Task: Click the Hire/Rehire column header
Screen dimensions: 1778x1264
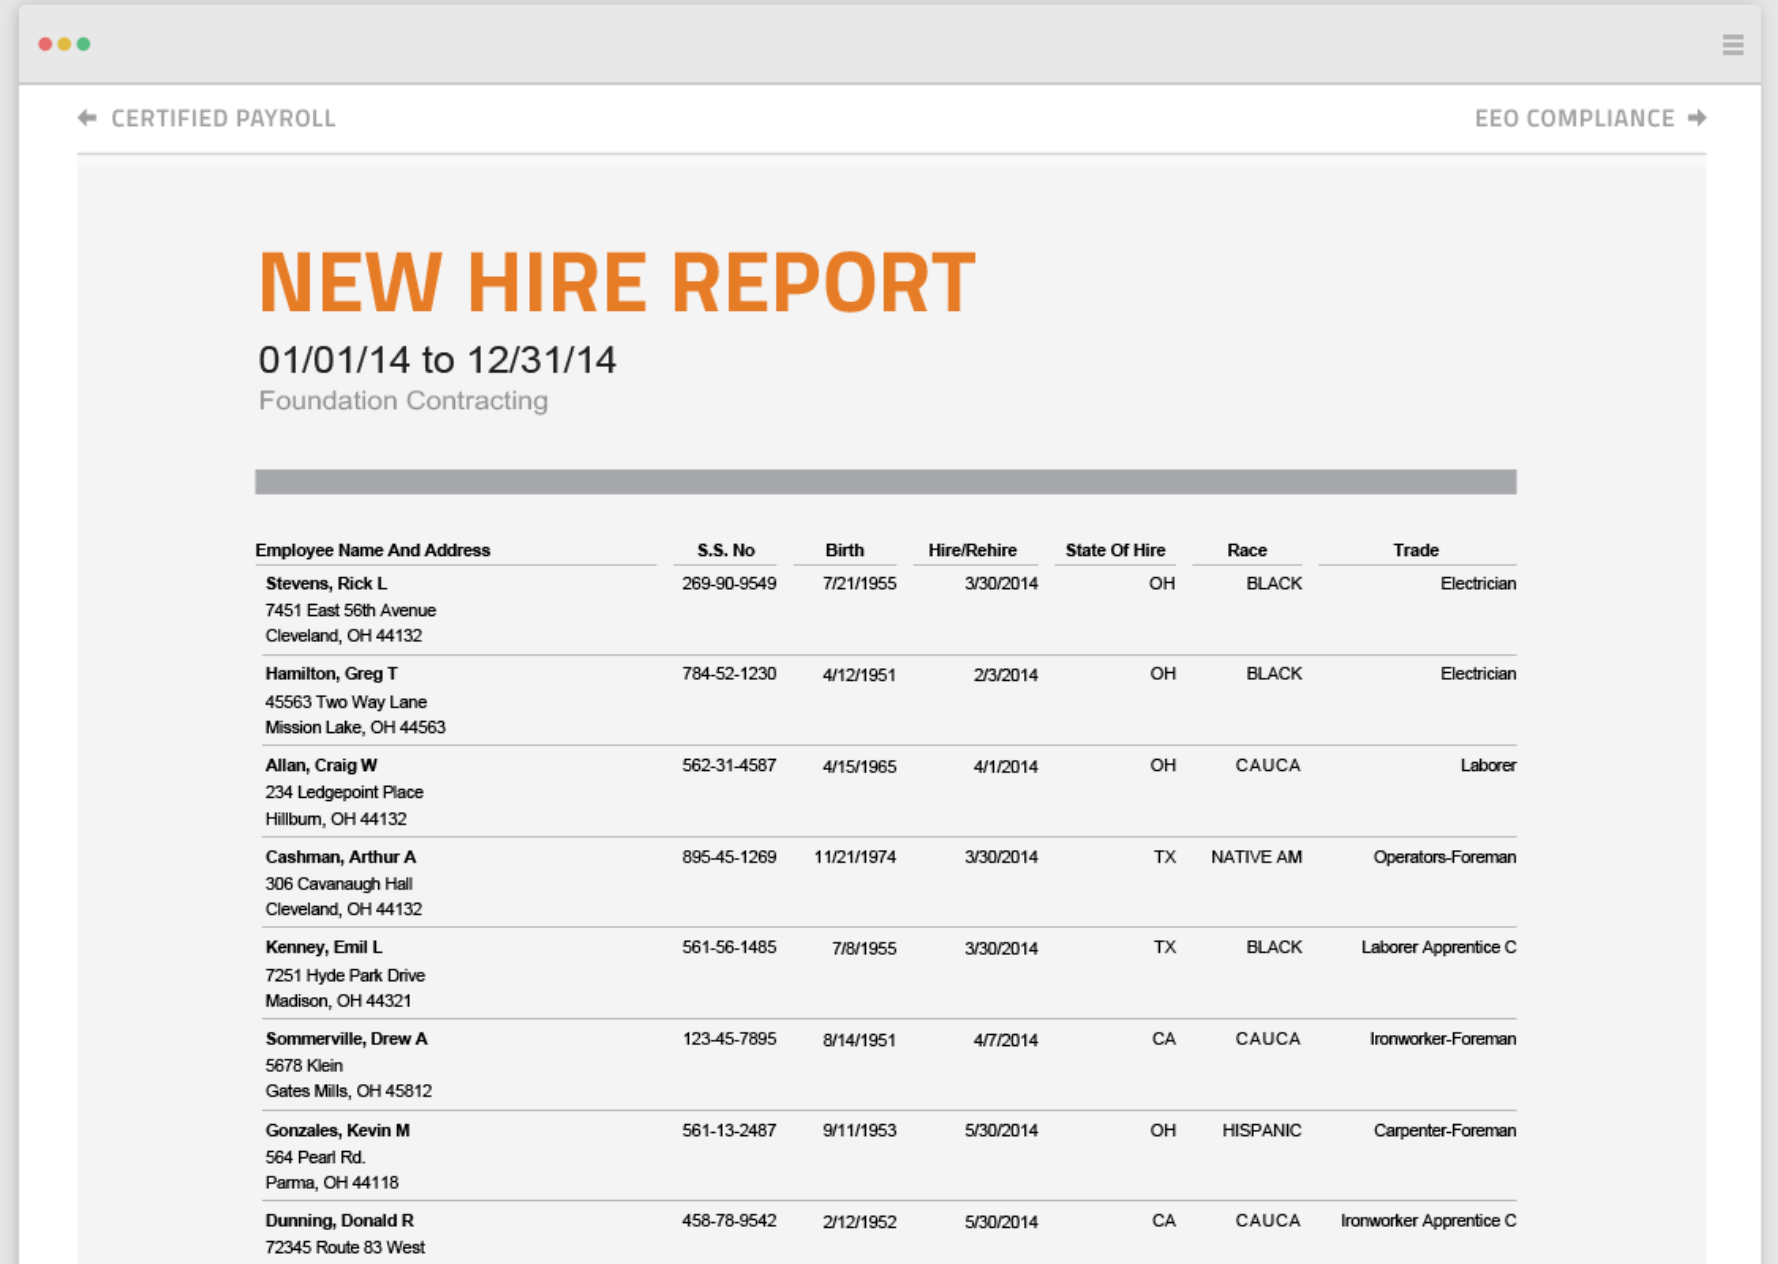Action: click(x=972, y=550)
